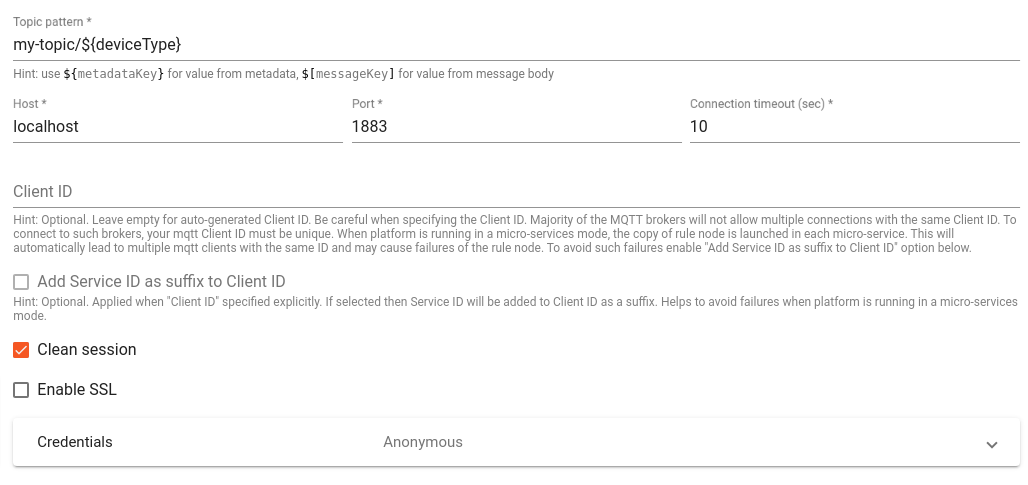Click the Anonymous credentials value
This screenshot has height=485, width=1028.
[423, 442]
